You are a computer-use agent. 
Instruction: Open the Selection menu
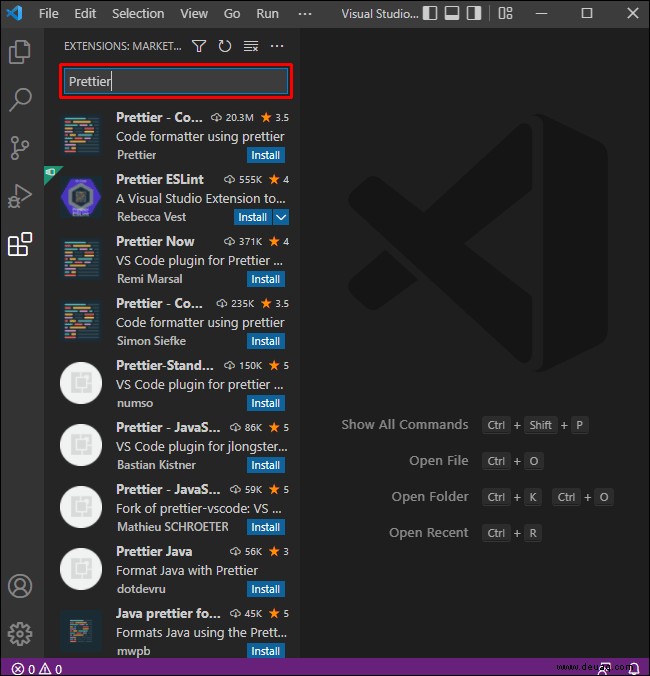138,14
